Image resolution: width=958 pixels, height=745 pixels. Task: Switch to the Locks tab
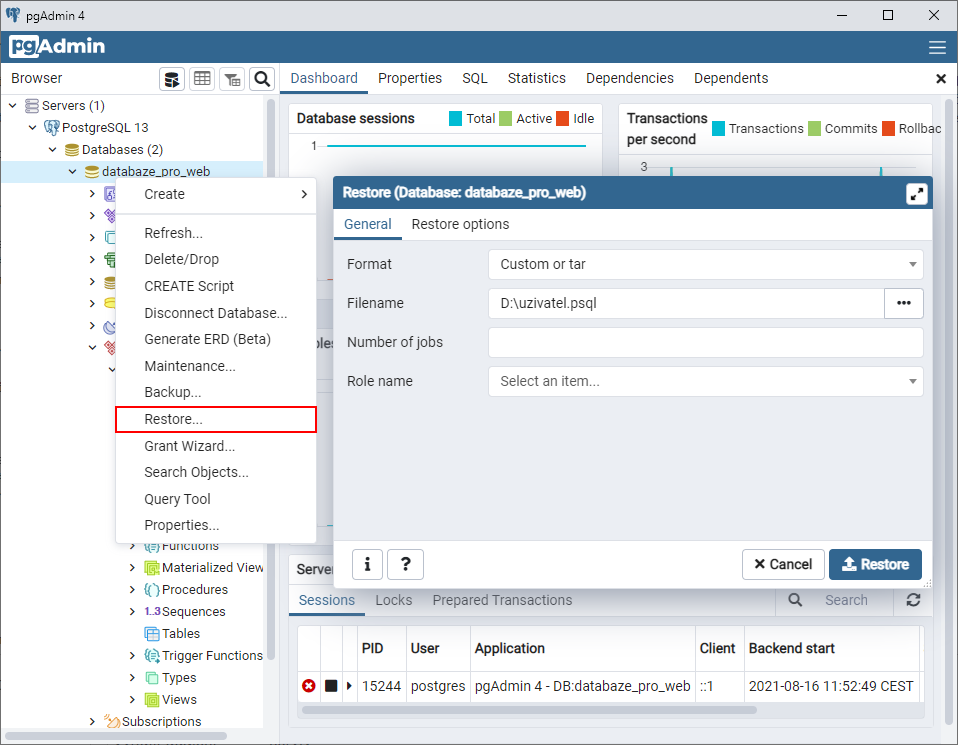point(393,600)
